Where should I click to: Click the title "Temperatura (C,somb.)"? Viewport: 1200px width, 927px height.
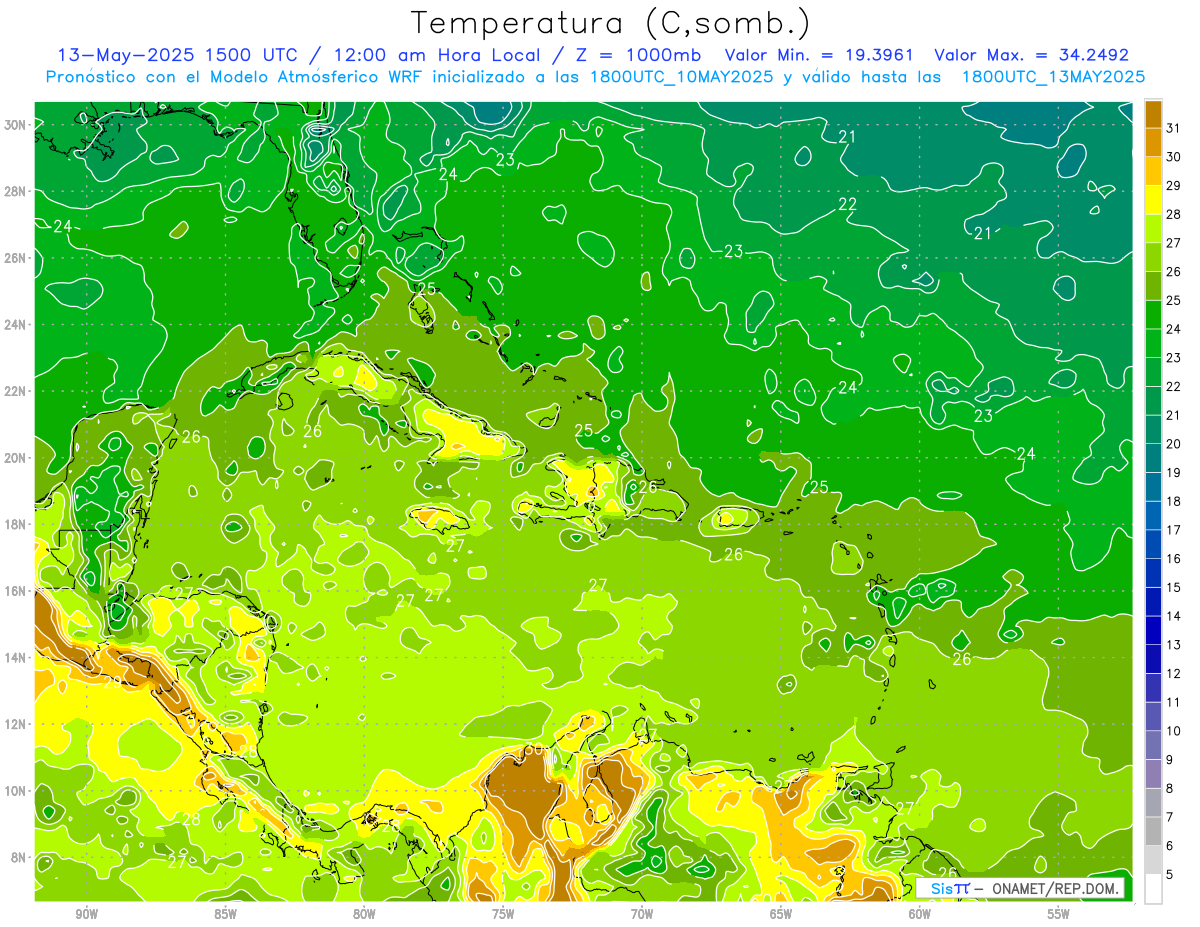(611, 23)
